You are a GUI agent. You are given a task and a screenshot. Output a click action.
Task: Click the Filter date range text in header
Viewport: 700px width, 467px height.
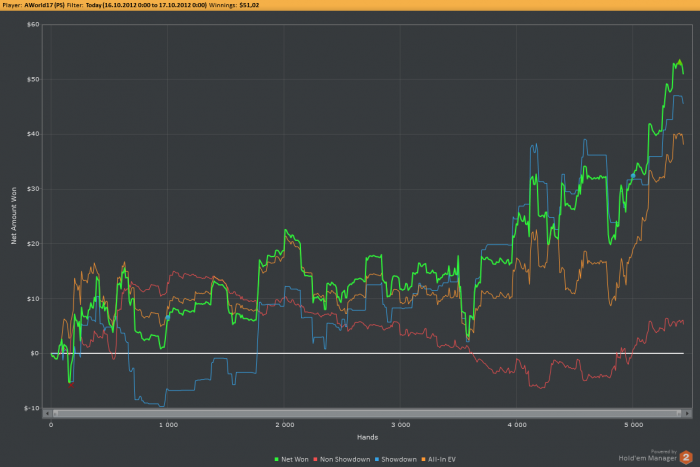point(146,5)
